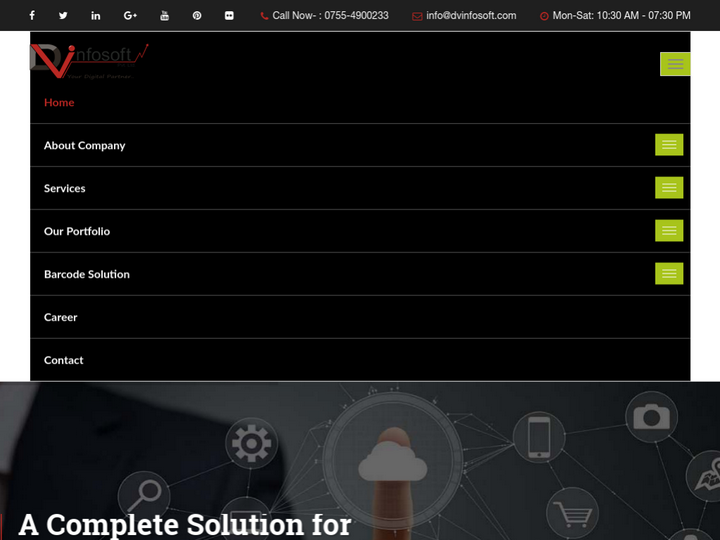Open the Services menu link

tap(65, 188)
